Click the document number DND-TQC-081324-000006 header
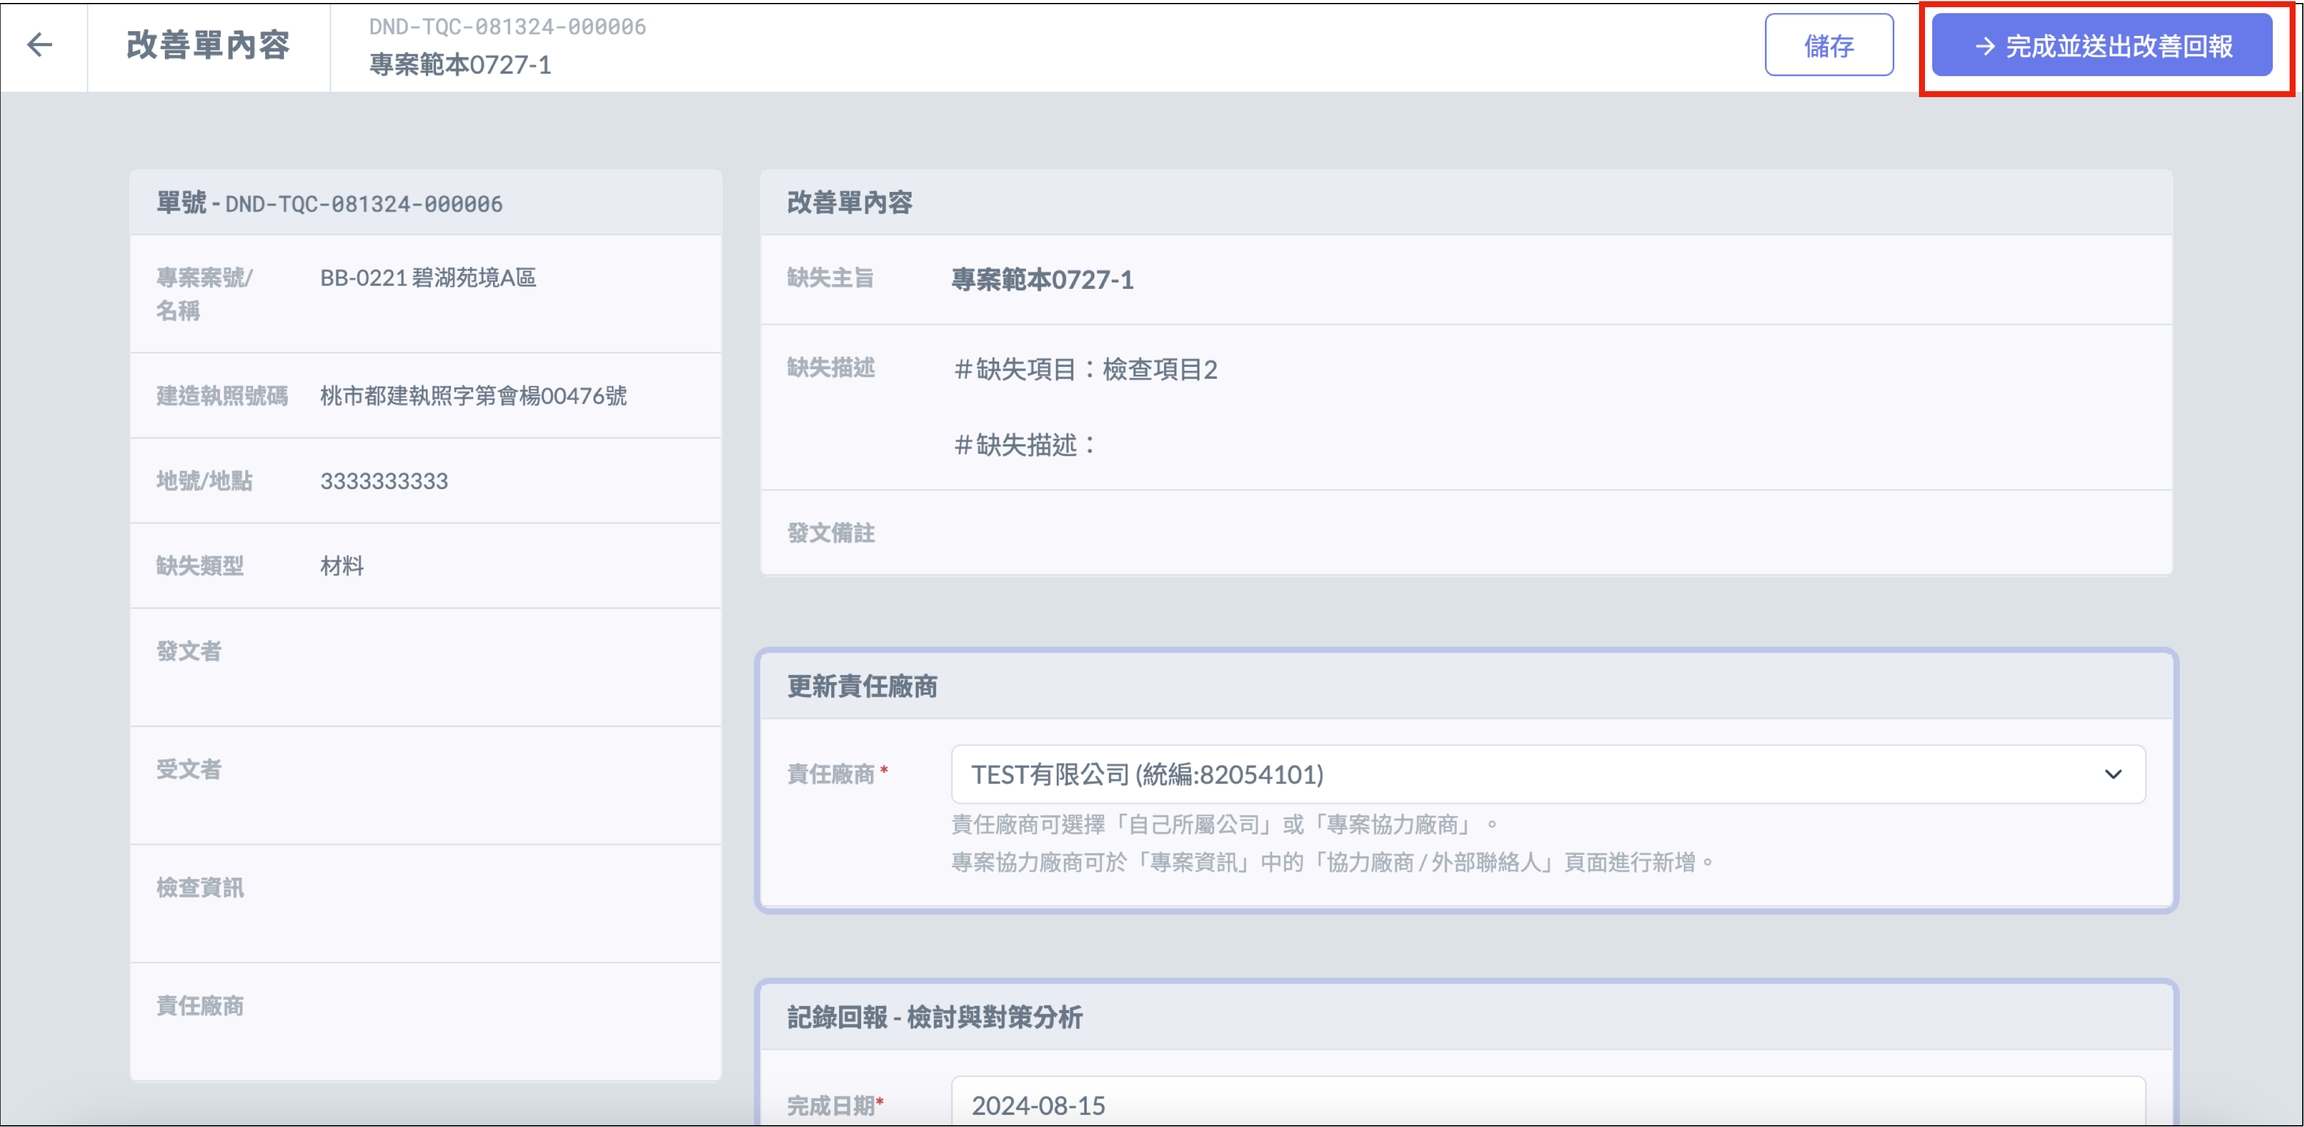This screenshot has width=2304, height=1127. tap(507, 27)
